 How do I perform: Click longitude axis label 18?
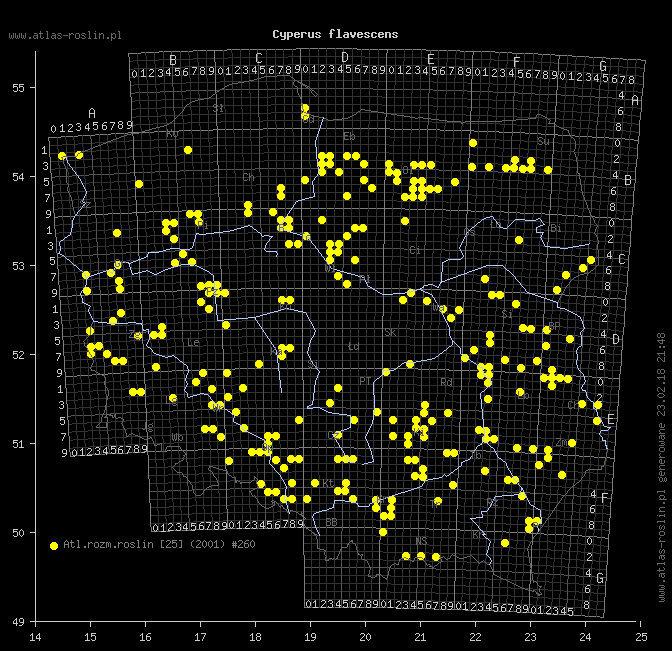pyautogui.click(x=255, y=637)
